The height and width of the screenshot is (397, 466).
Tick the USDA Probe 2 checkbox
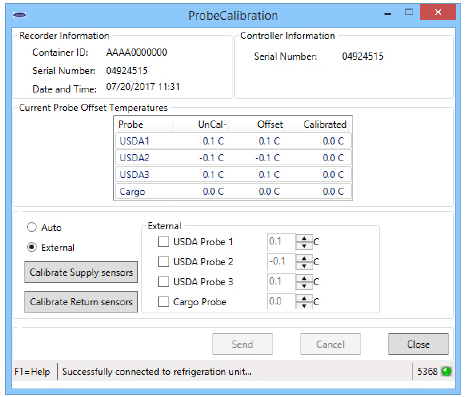[163, 261]
